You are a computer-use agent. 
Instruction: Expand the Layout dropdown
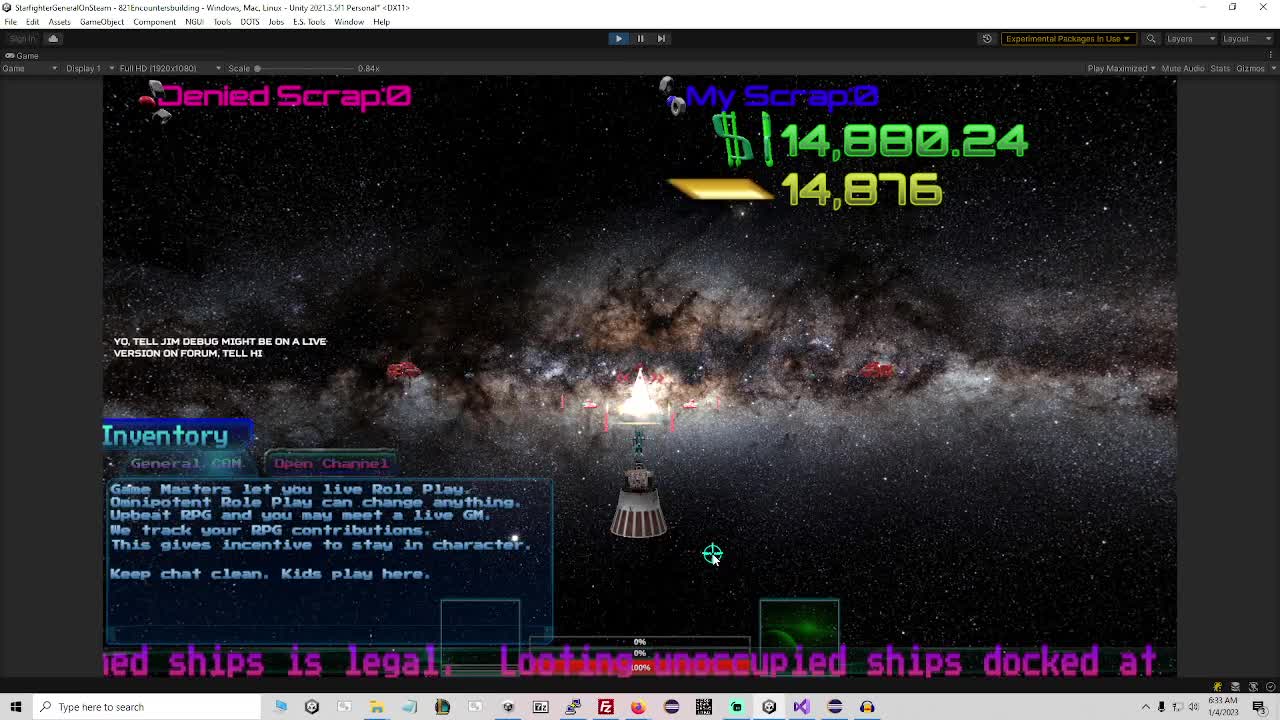(1247, 39)
